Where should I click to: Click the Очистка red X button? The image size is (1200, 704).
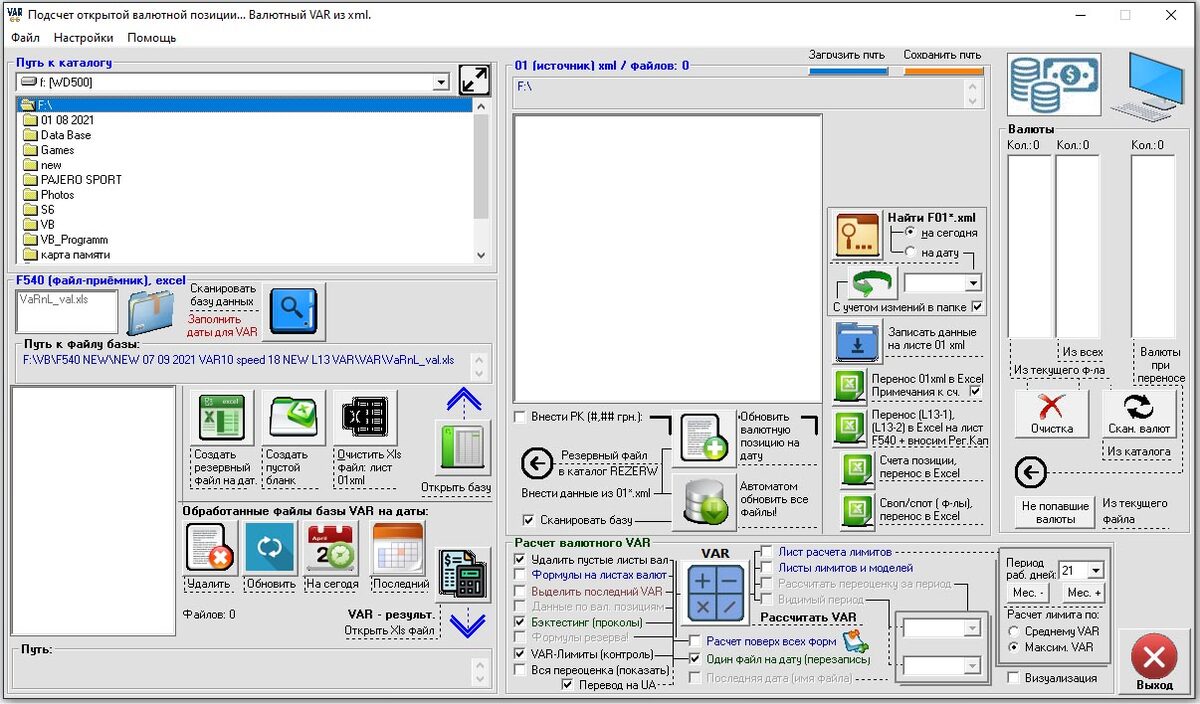coord(1051,414)
